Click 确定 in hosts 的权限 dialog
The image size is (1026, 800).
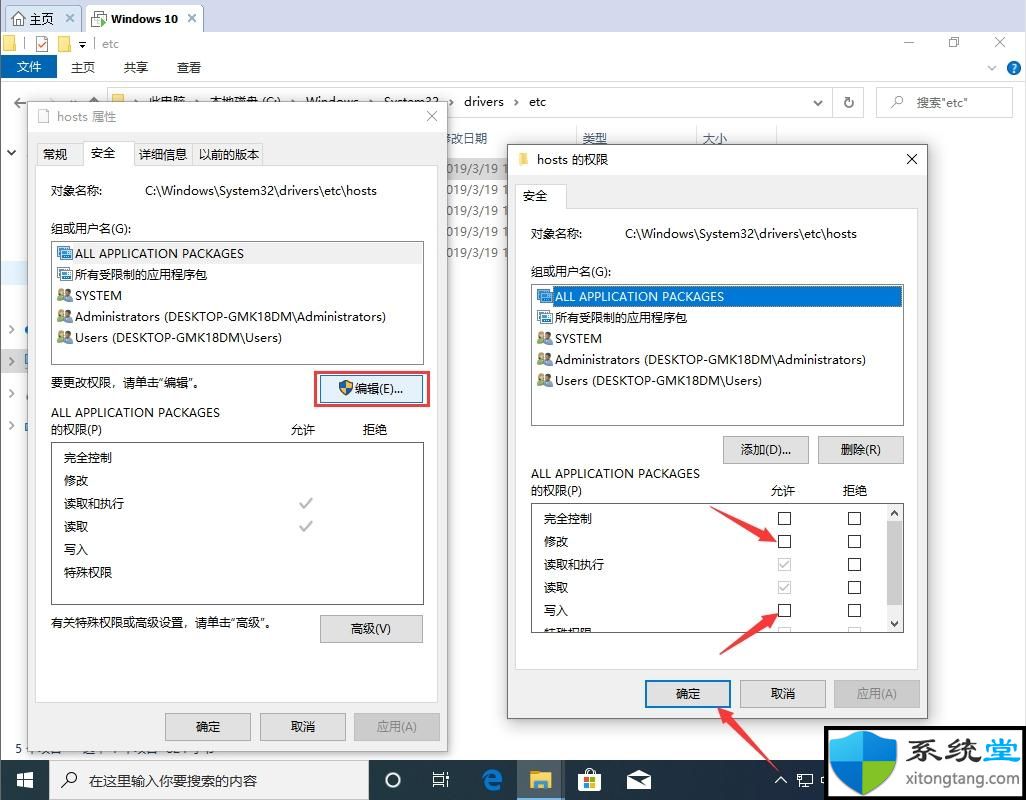(x=688, y=693)
